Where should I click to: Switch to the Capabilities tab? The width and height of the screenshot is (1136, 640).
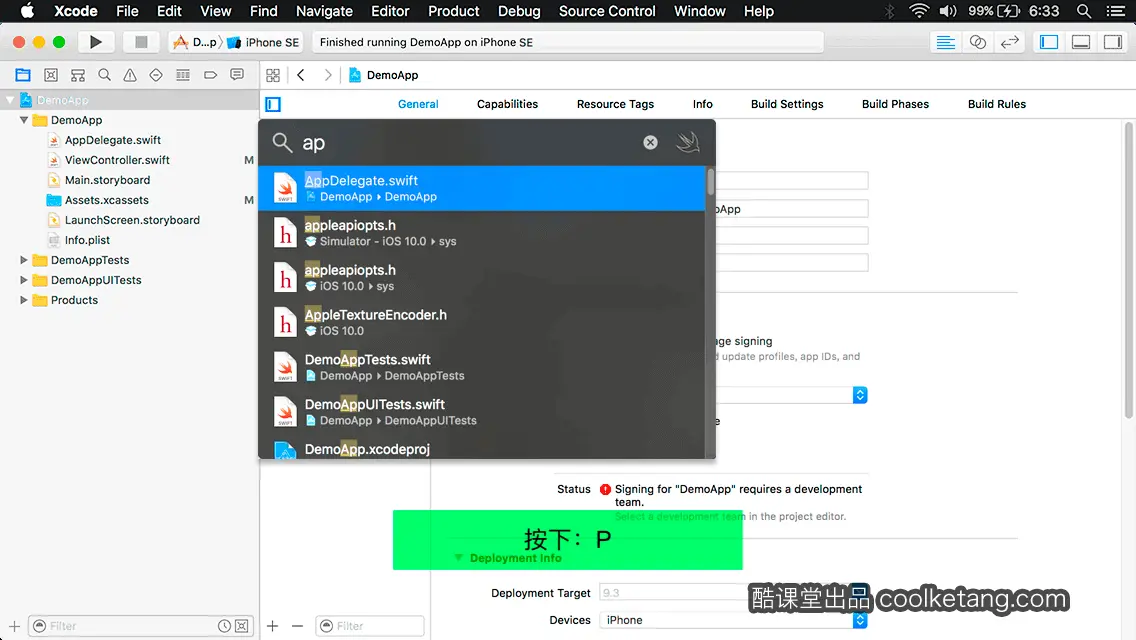point(507,104)
